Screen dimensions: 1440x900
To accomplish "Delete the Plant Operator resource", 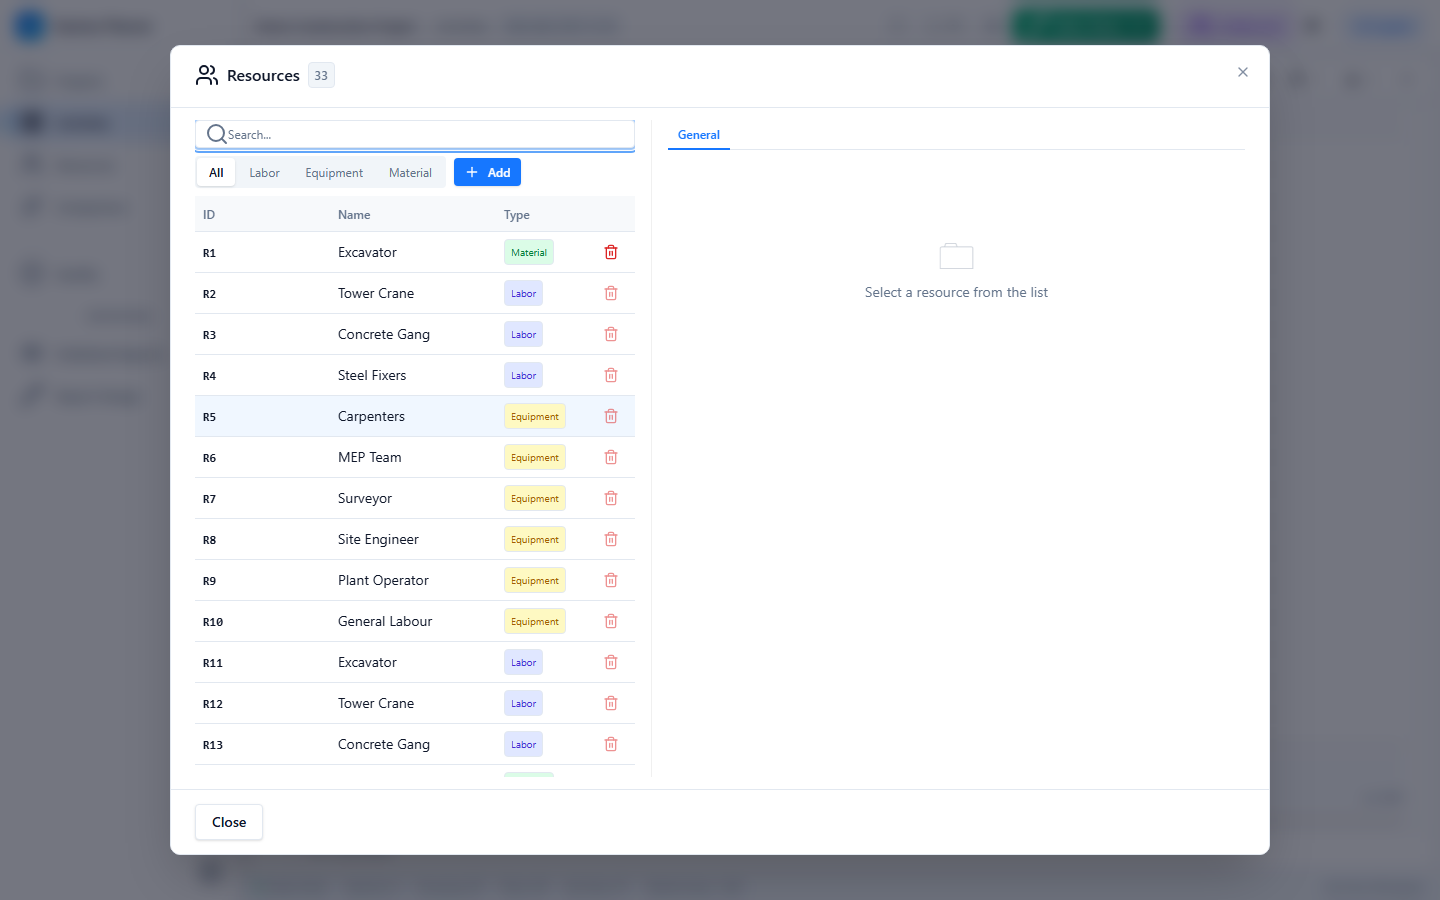I will pos(611,580).
